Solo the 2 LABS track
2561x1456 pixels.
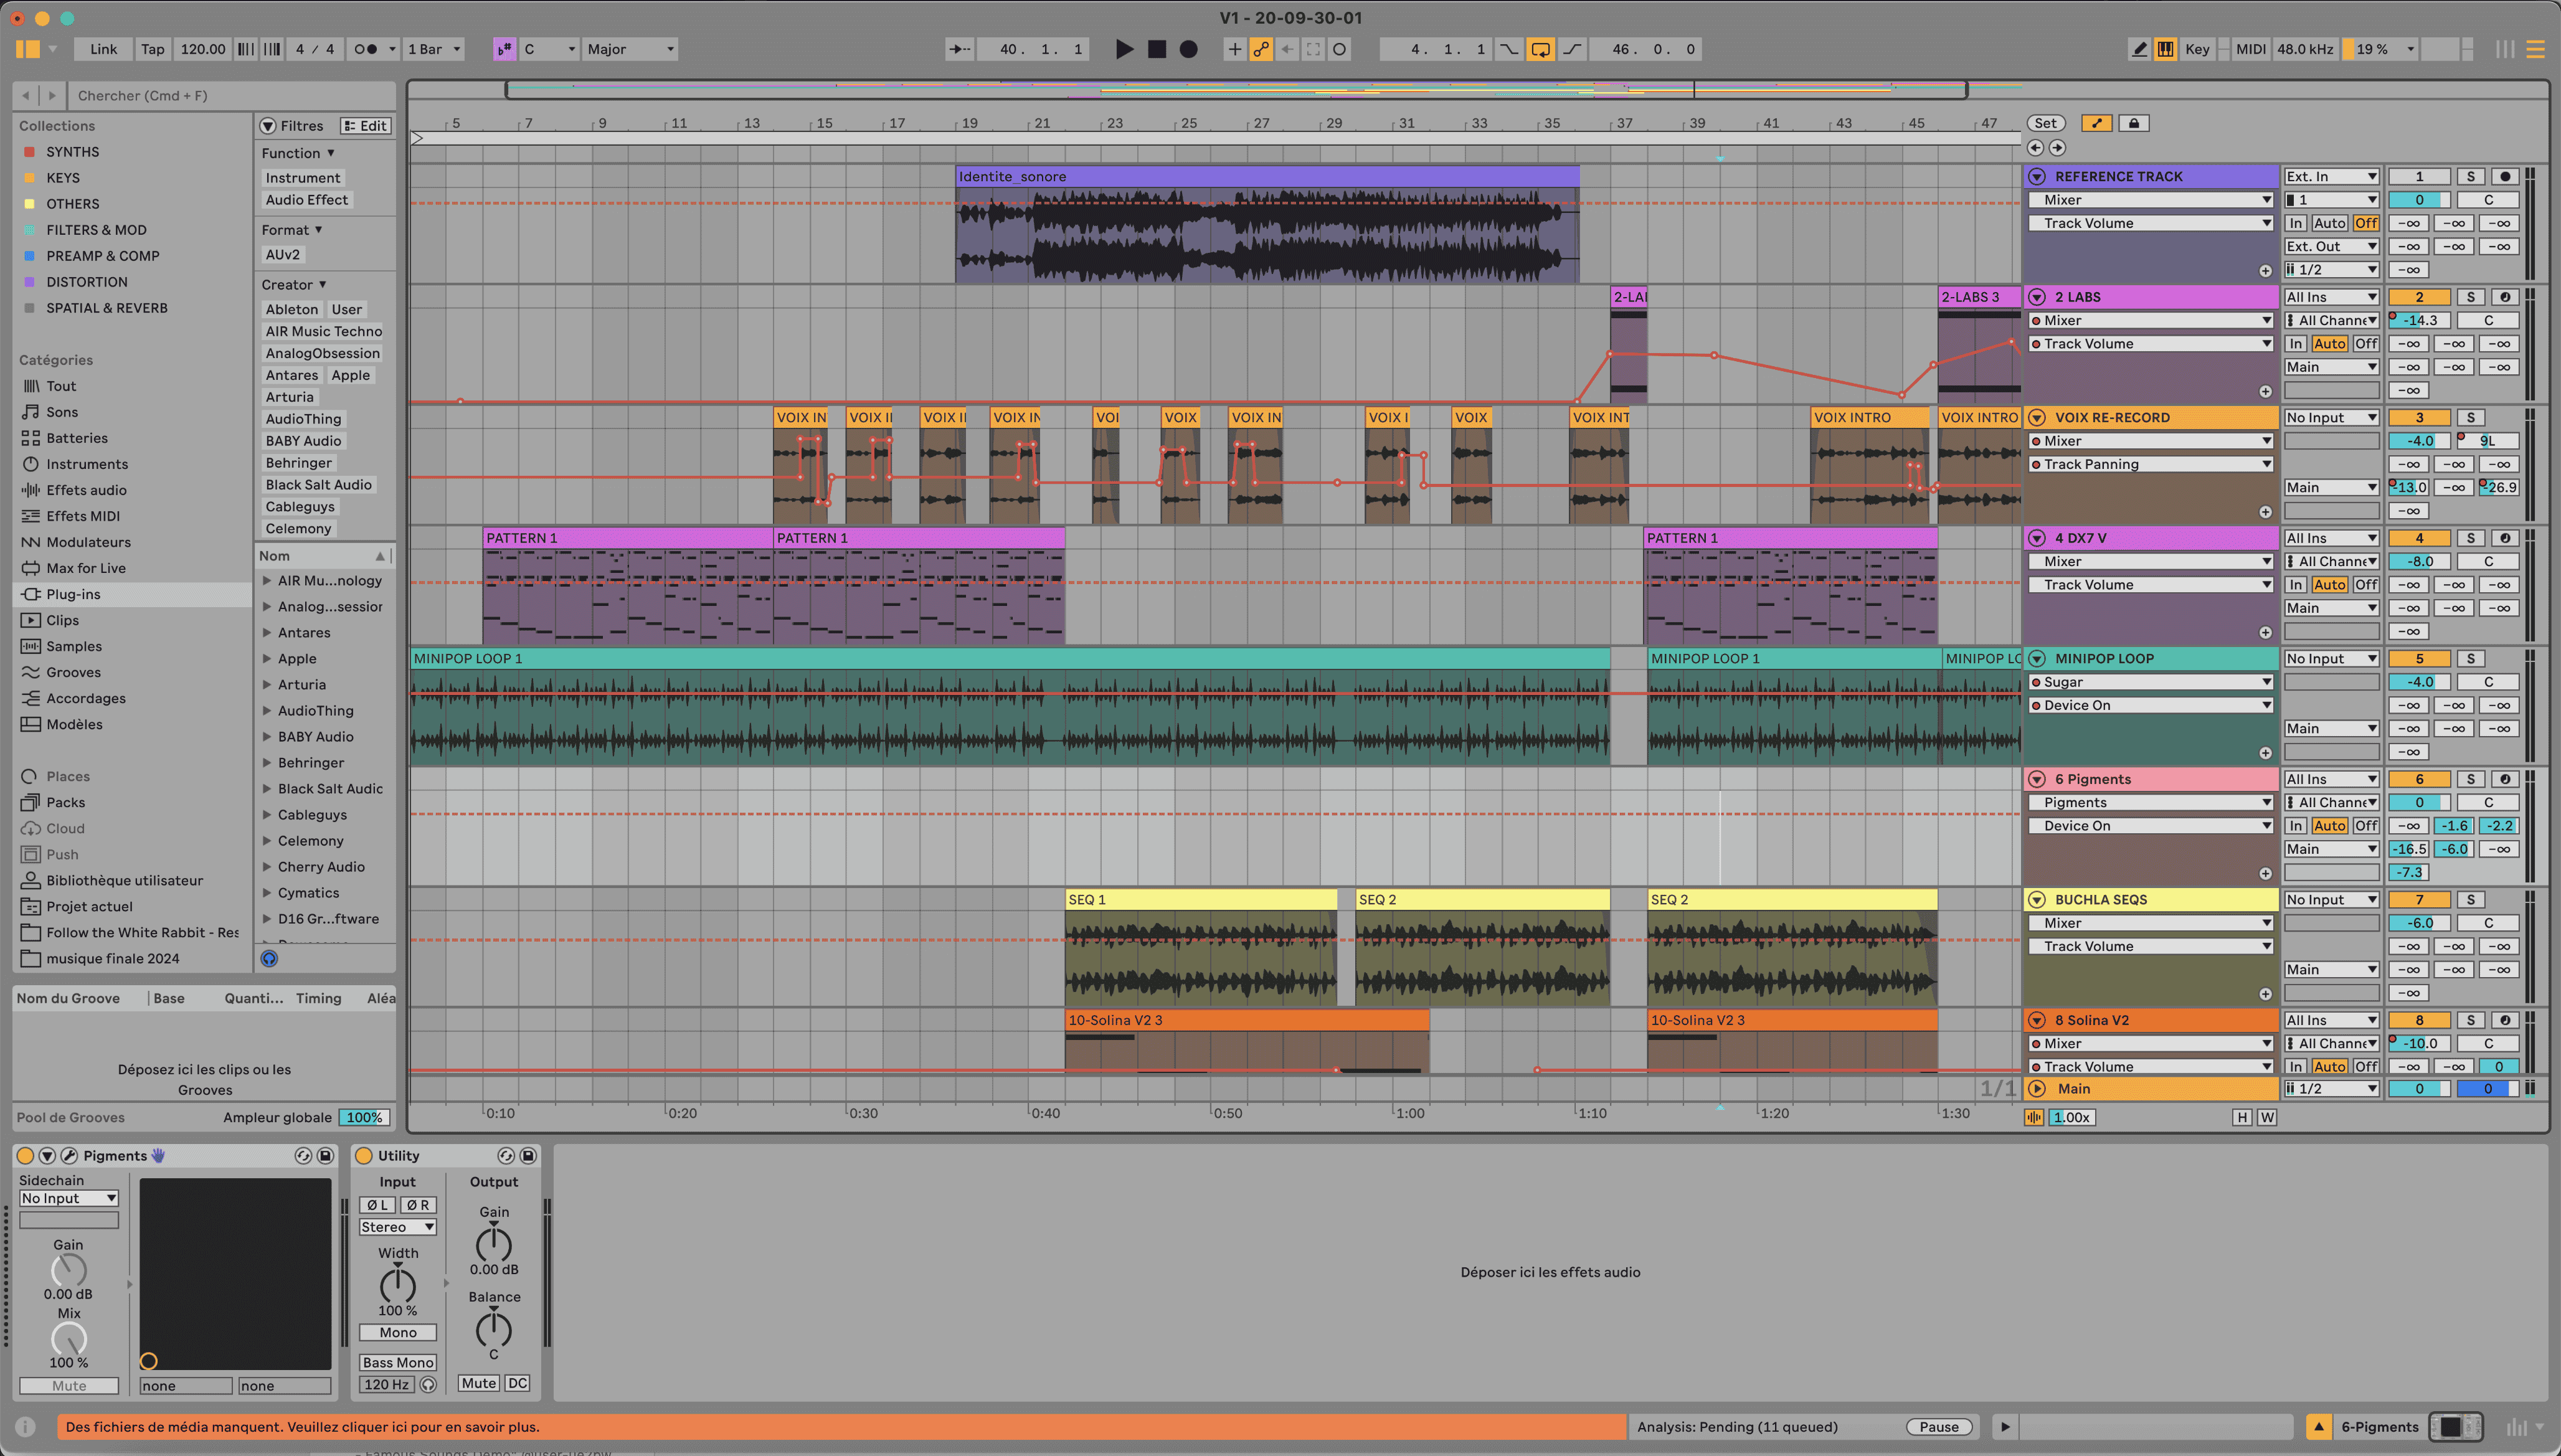pos(2470,297)
